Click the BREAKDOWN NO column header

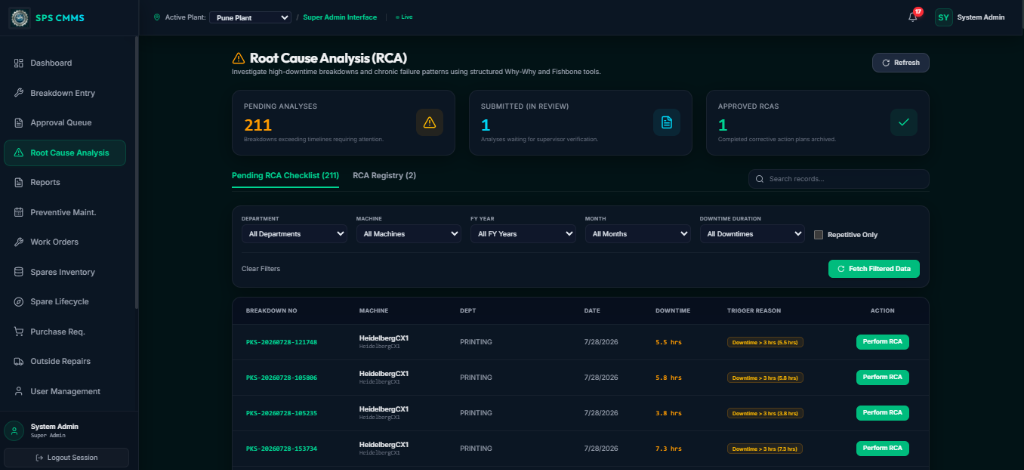tap(271, 311)
